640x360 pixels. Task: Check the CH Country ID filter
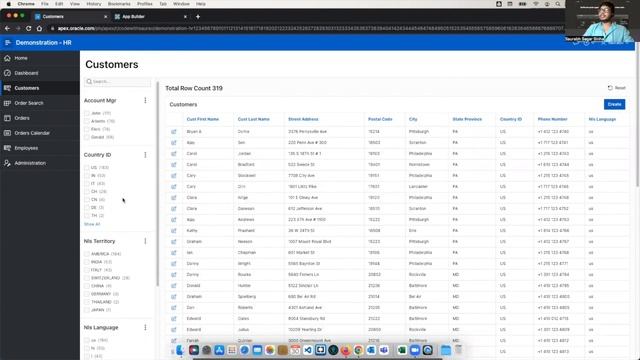87,192
